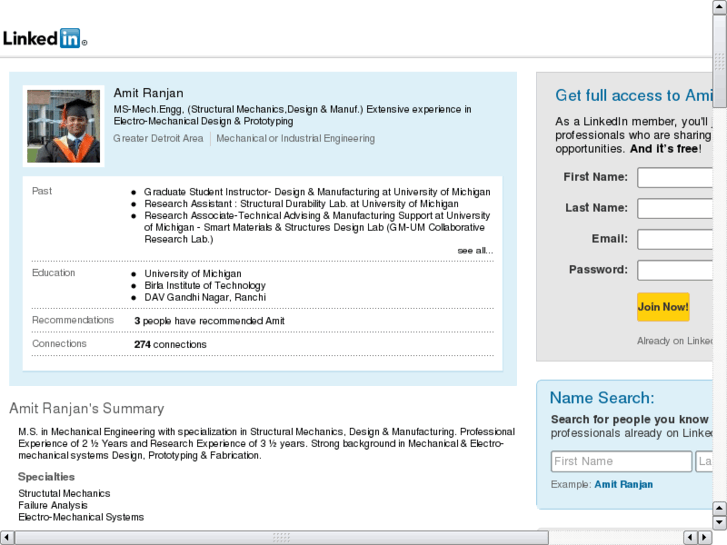Click the lower scroll-up arrow at the bottom of the vertical scrollbar
Screen dimensions: 727x545
[x=719, y=508]
